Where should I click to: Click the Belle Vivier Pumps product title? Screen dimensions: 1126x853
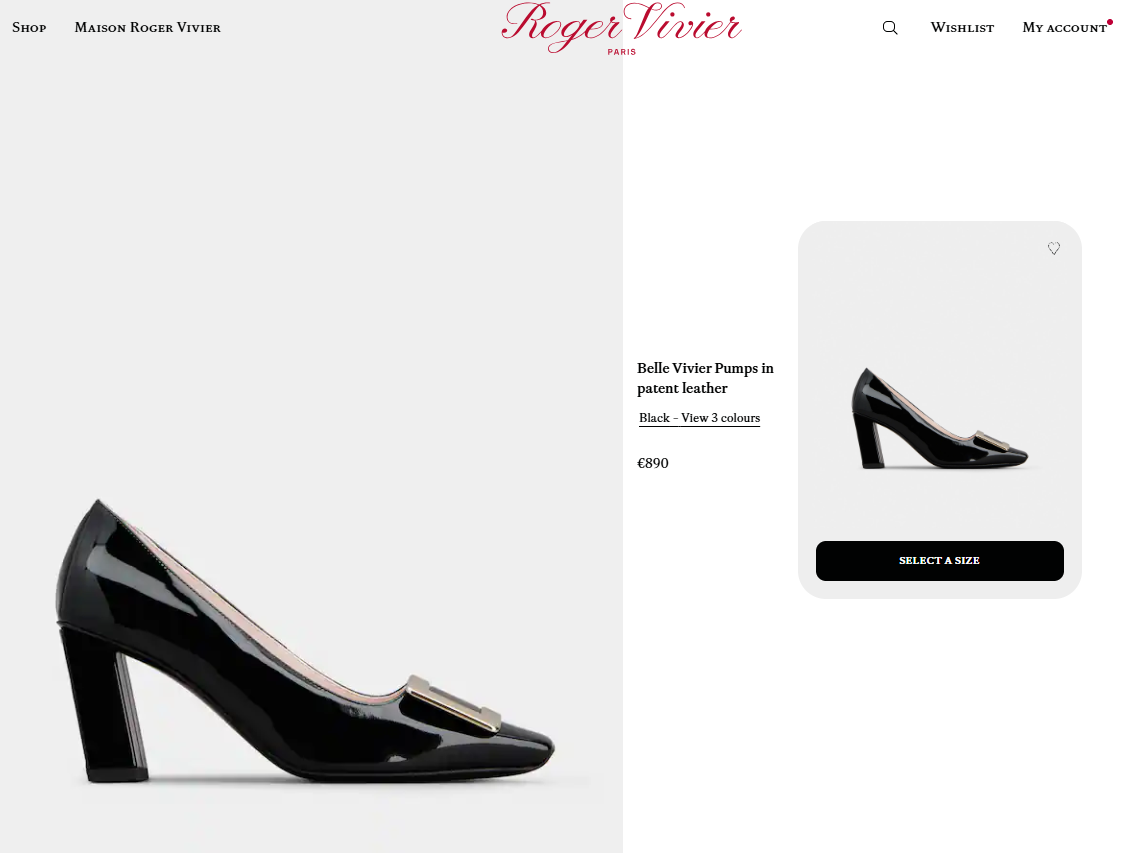pyautogui.click(x=705, y=378)
